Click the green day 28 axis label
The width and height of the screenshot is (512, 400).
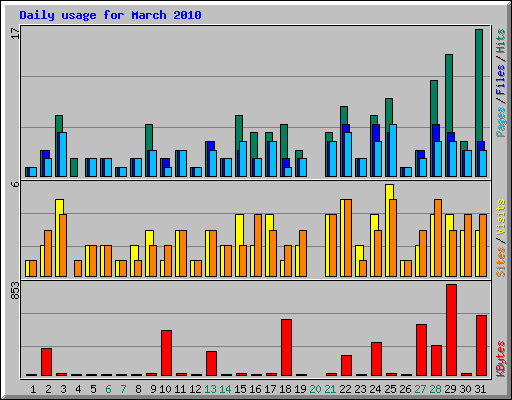tap(435, 389)
